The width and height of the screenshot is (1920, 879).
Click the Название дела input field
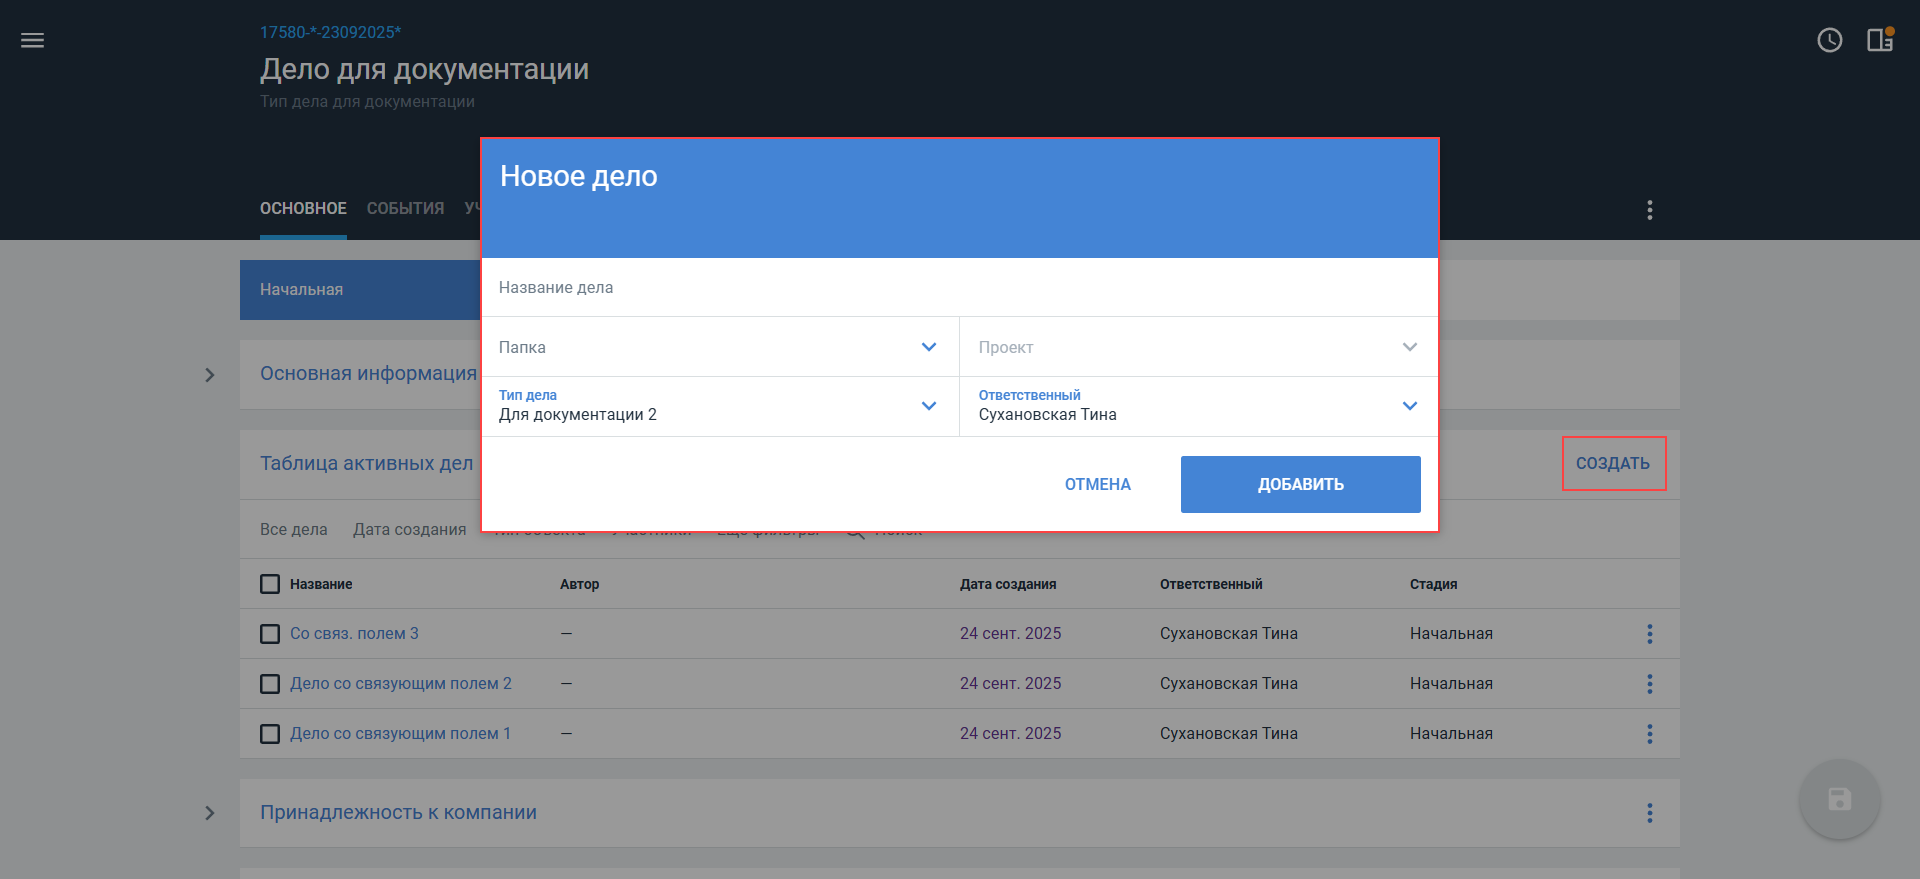tap(958, 288)
